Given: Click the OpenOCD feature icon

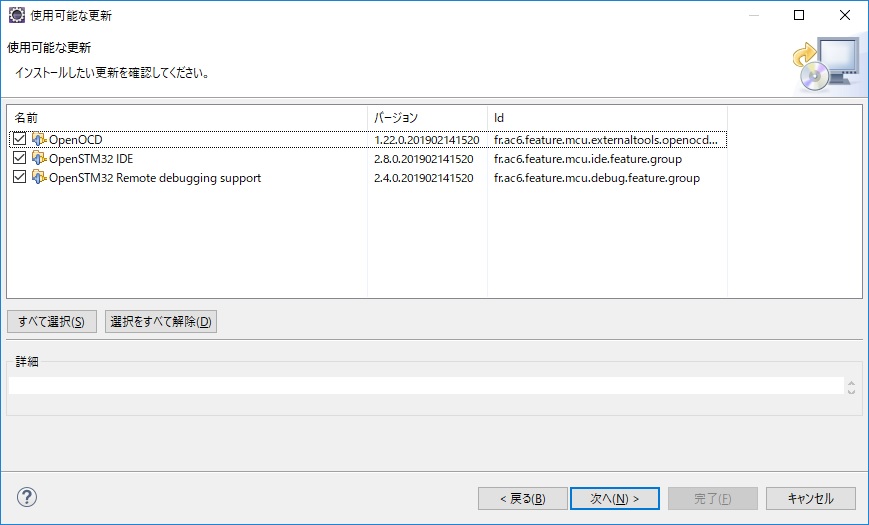Looking at the screenshot, I should click(39, 139).
